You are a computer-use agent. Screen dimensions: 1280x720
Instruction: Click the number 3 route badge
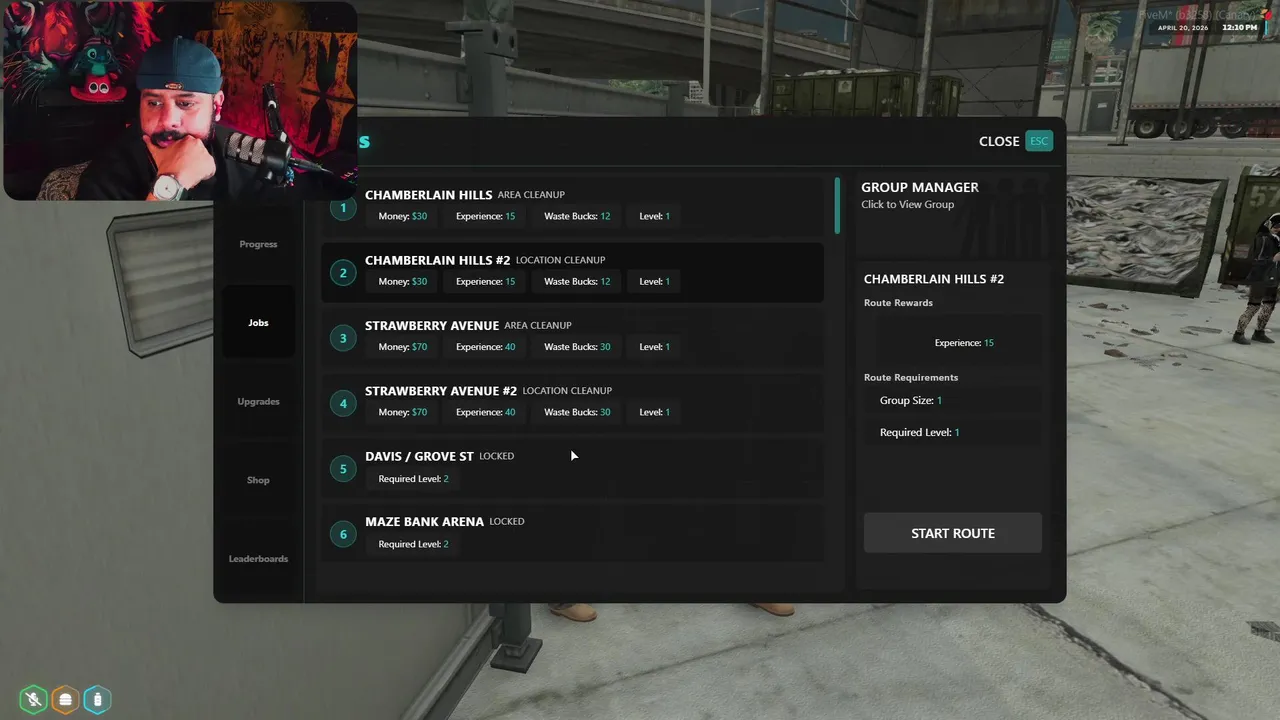tap(343, 338)
